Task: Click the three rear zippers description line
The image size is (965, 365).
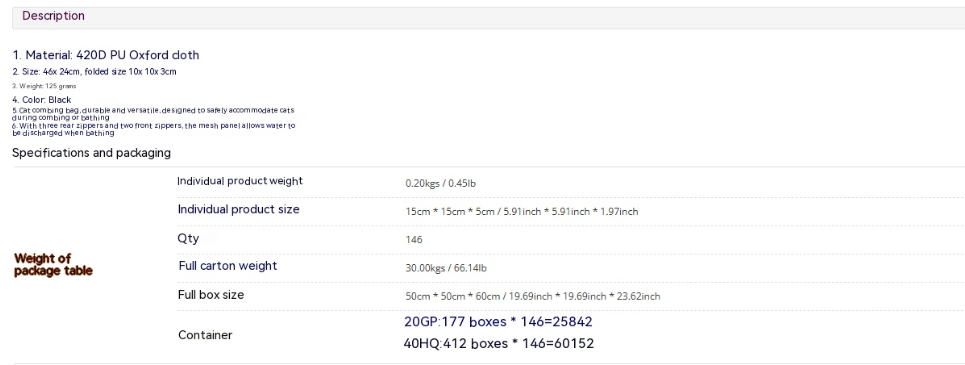Action: tap(154, 129)
